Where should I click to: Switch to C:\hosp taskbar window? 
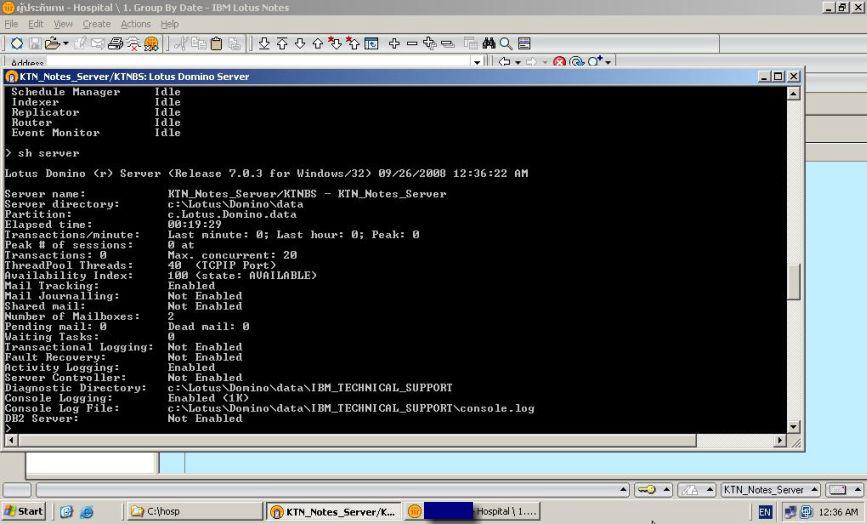tap(194, 511)
